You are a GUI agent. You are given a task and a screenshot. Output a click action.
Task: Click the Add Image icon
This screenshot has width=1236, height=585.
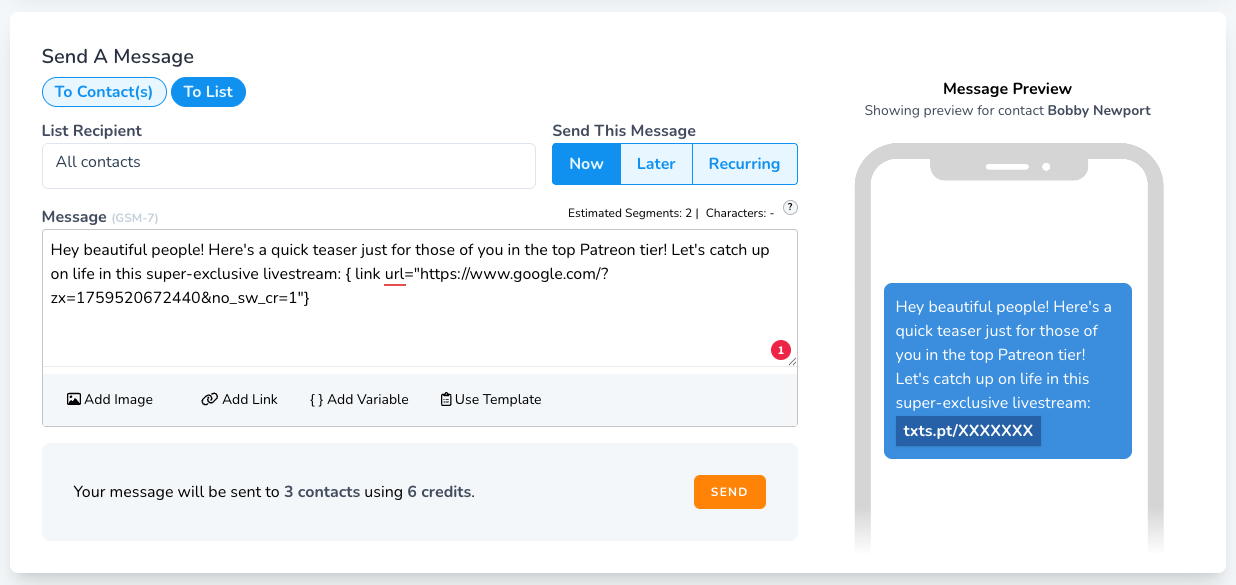point(74,398)
